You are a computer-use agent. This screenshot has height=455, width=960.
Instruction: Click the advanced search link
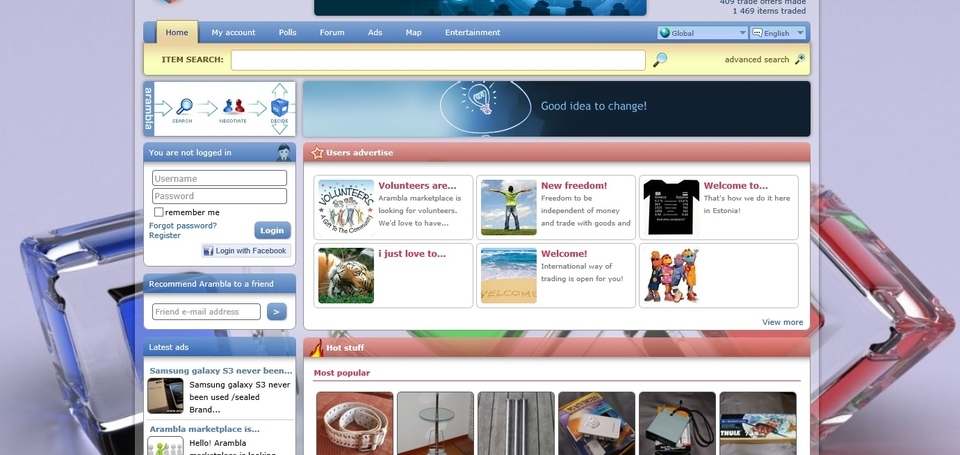point(757,59)
